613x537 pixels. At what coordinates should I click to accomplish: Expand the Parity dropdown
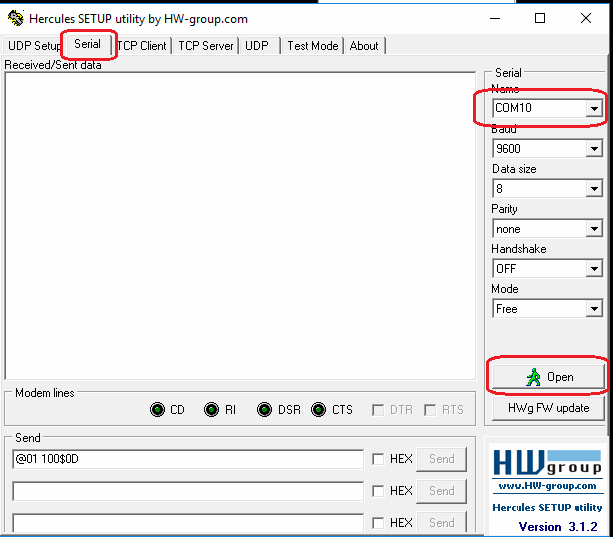tap(594, 229)
